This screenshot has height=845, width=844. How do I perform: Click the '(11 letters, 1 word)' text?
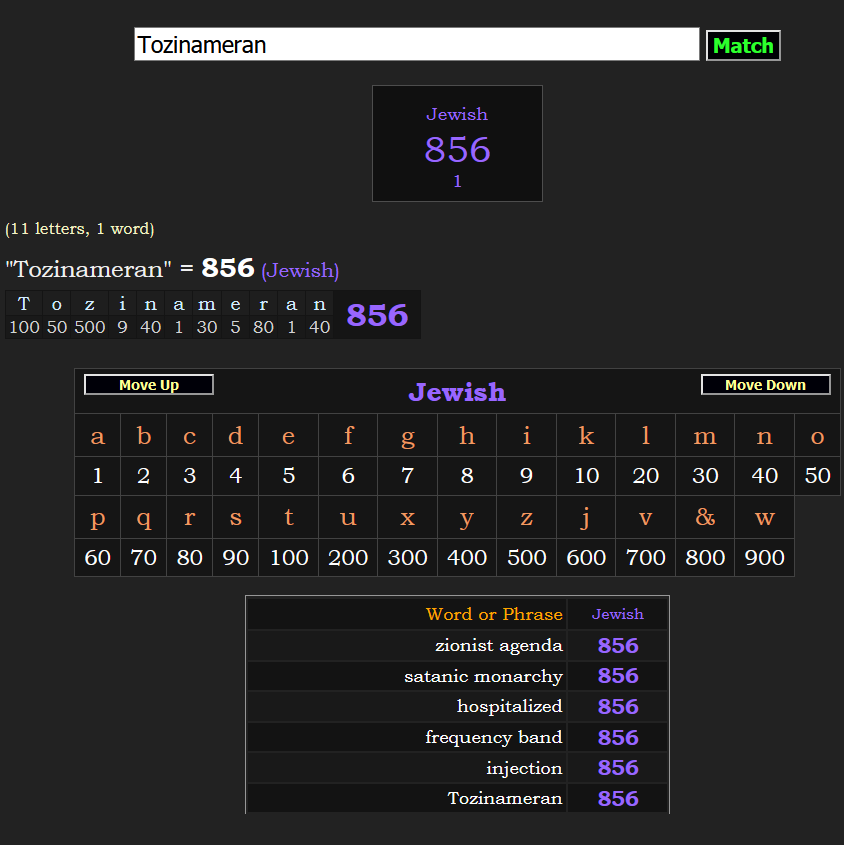pos(80,229)
